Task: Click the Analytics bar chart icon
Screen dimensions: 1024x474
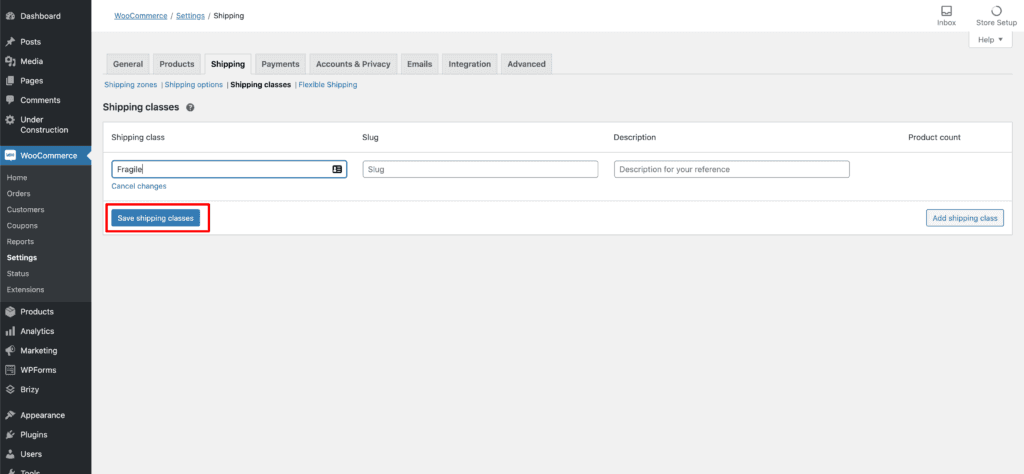Action: coord(10,332)
